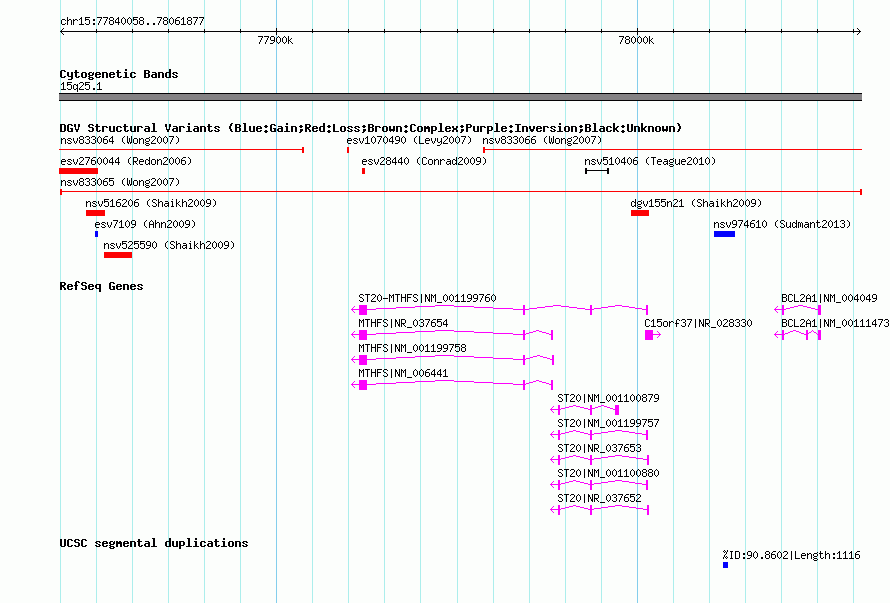Click UCSC segmental duplications track title
The width and height of the screenshot is (890, 603).
tap(154, 543)
